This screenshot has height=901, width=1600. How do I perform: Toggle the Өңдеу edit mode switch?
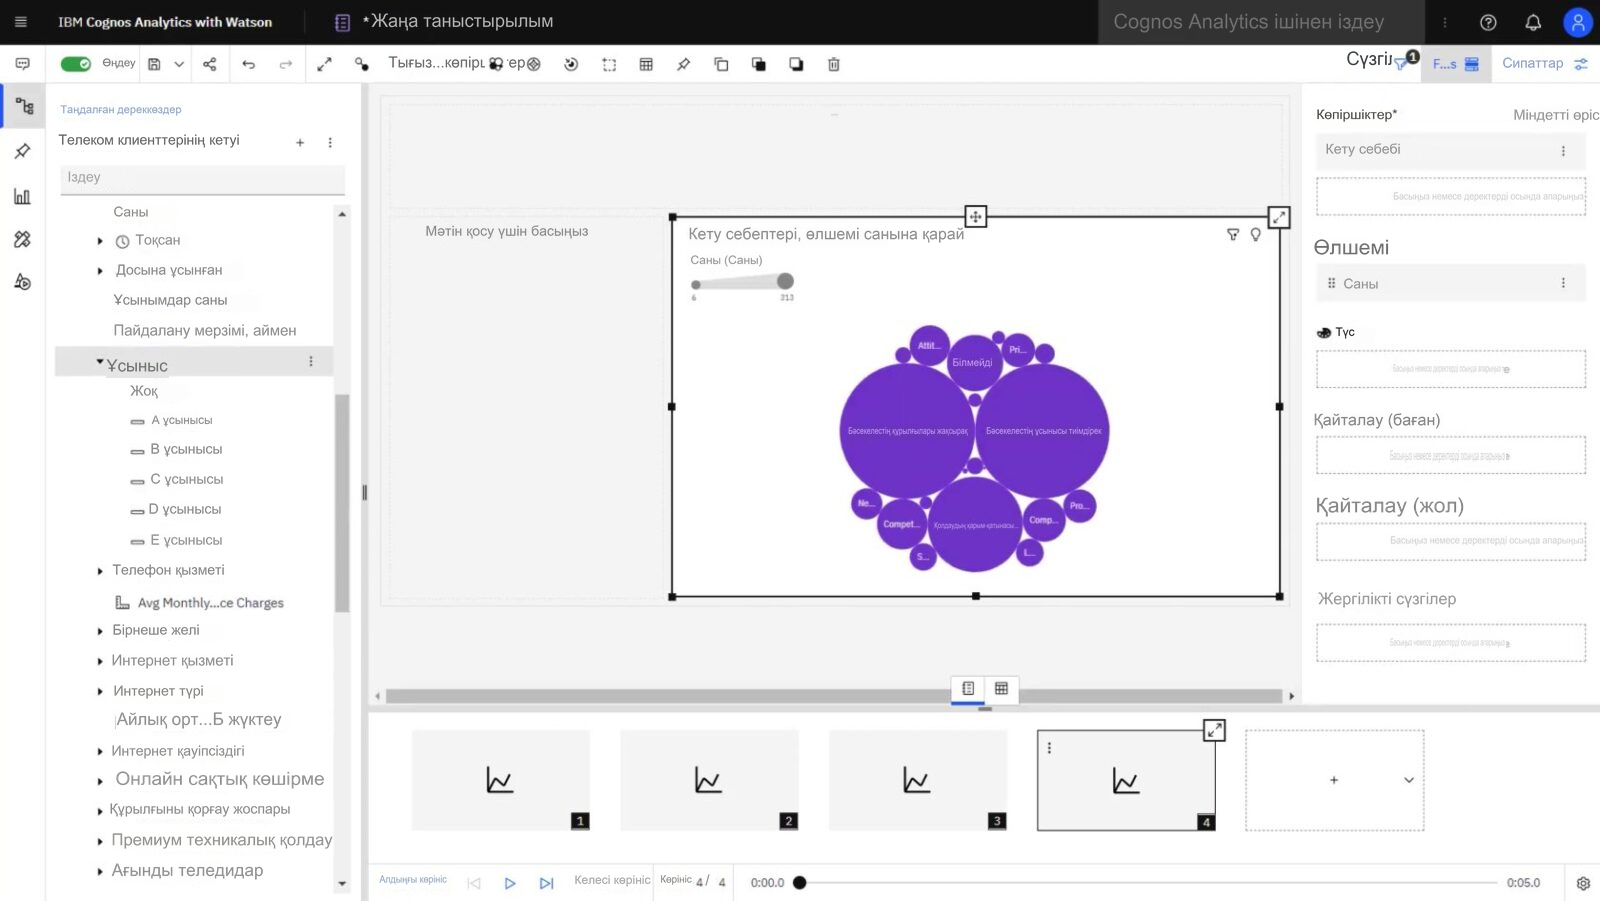coord(76,64)
